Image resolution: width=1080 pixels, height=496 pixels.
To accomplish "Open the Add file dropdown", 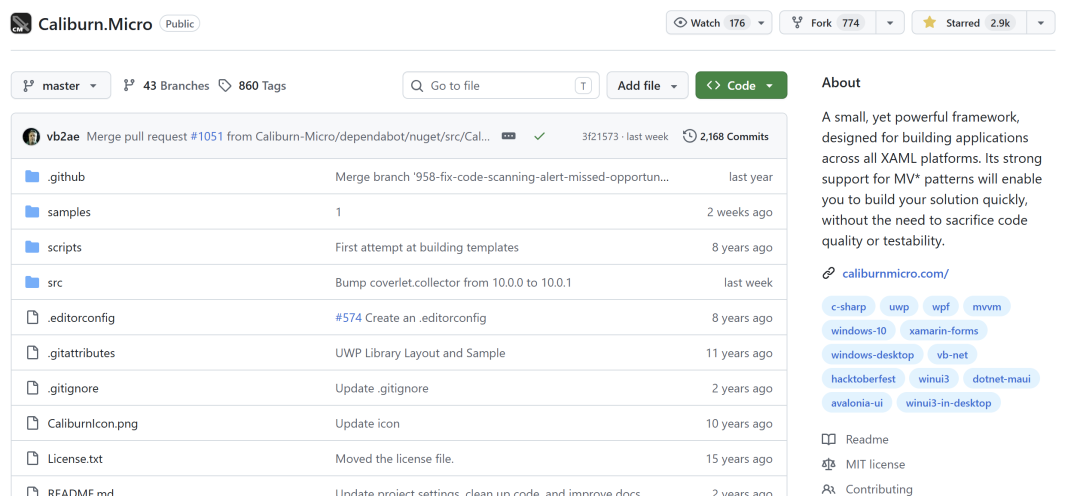I will [647, 85].
